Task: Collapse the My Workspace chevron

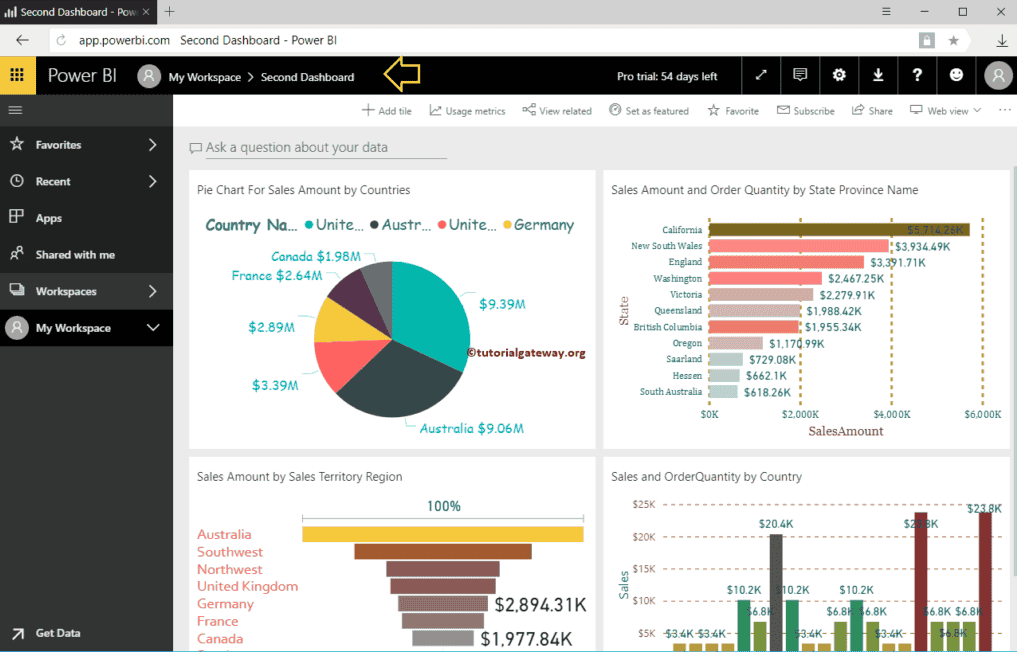Action: pyautogui.click(x=152, y=328)
